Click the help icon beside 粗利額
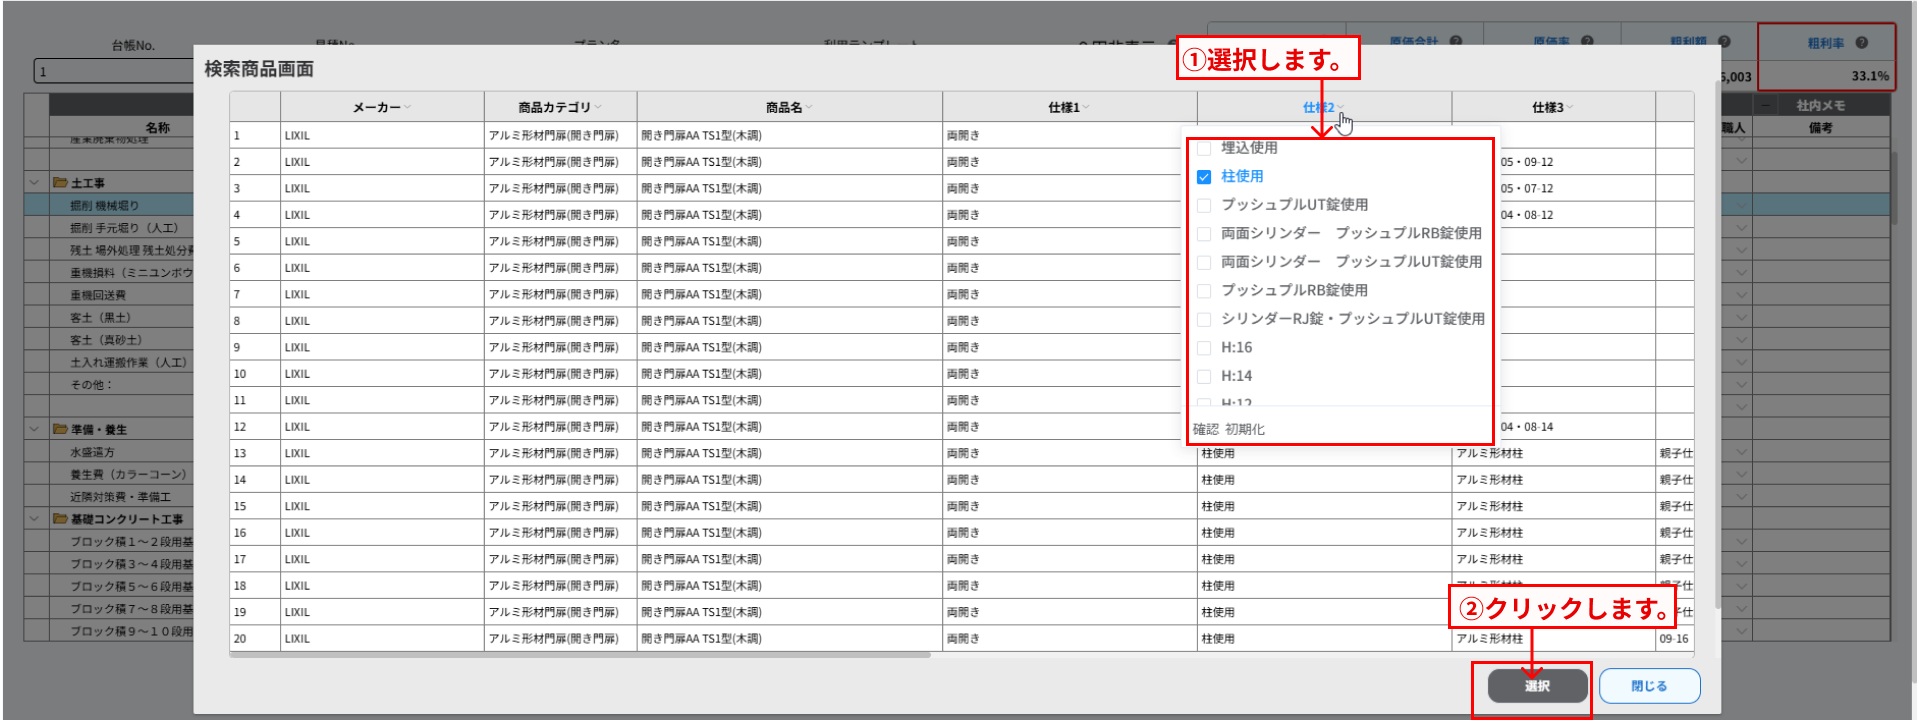The image size is (1919, 721). (1724, 42)
